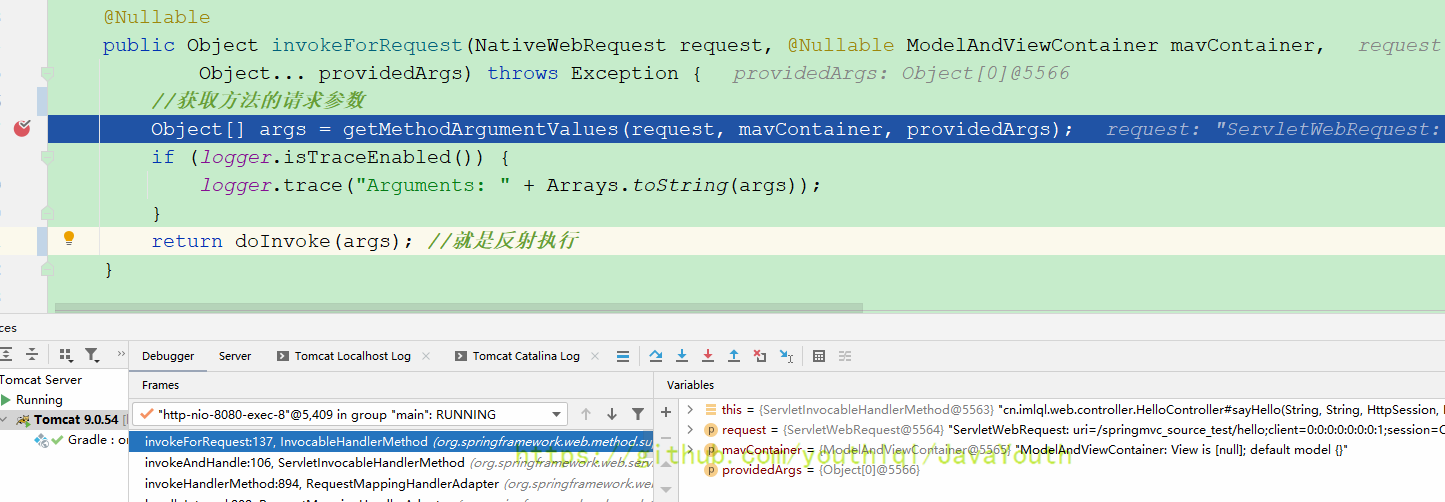Click the Step Over debugger icon
This screenshot has height=502, width=1445.
pos(656,356)
